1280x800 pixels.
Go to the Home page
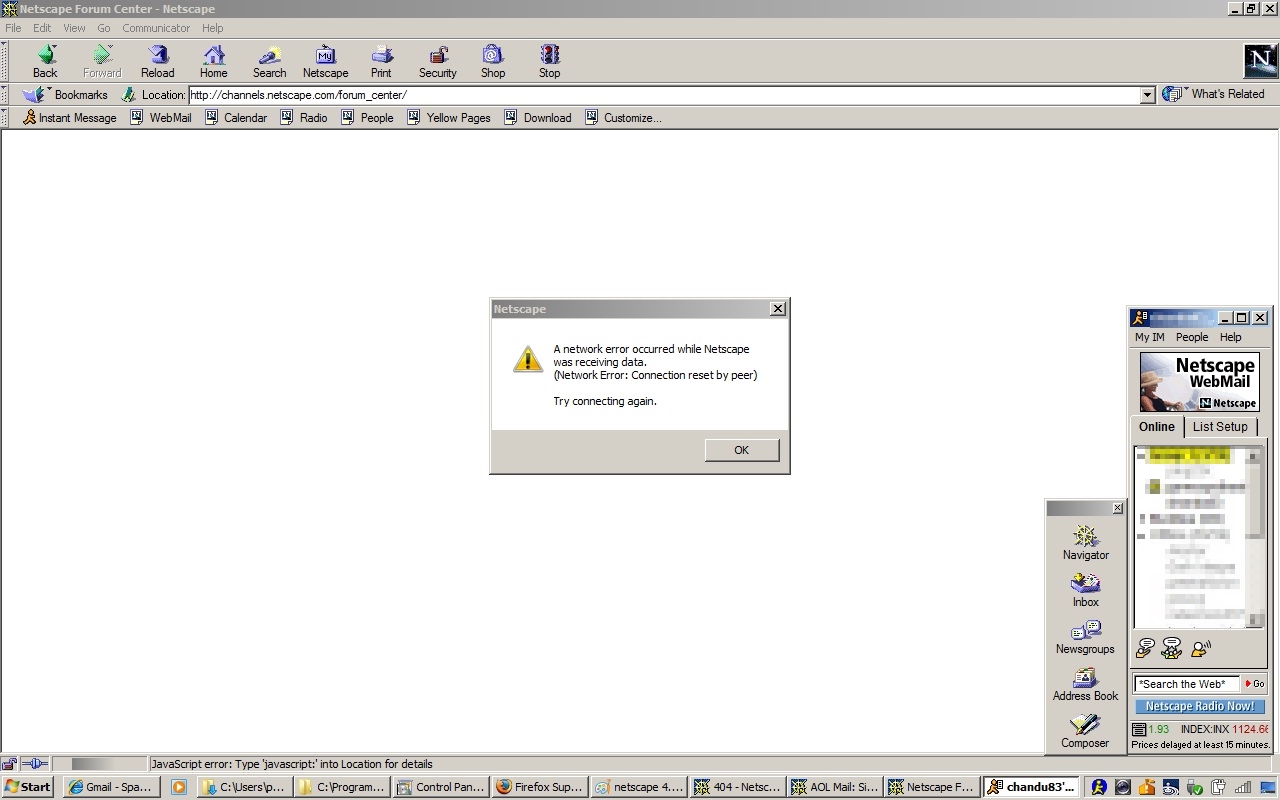pos(213,61)
